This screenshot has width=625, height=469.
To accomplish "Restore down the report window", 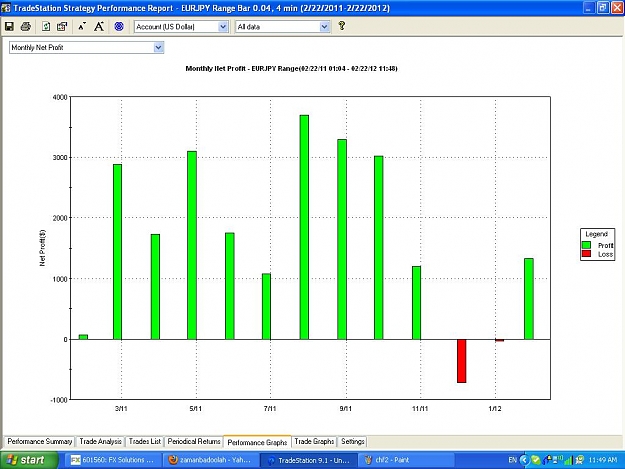I will 603,8.
